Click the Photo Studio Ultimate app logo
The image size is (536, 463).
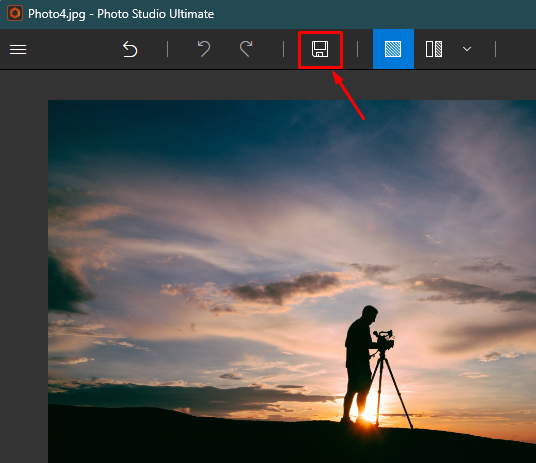(x=15, y=13)
